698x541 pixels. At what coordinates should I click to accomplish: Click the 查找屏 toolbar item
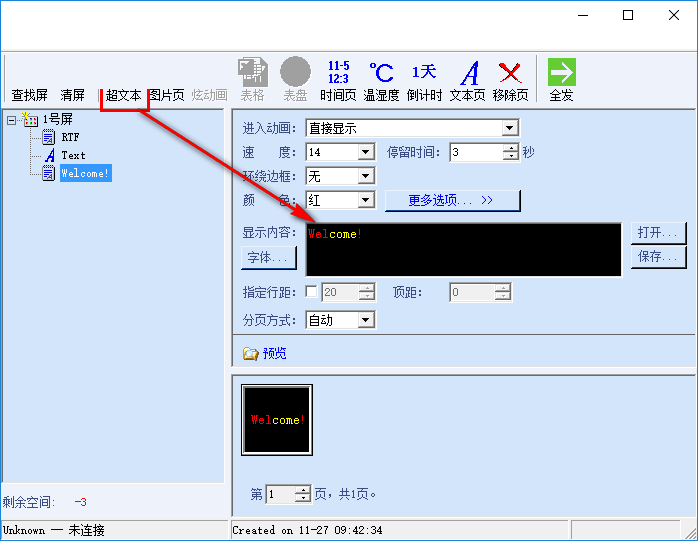point(29,95)
